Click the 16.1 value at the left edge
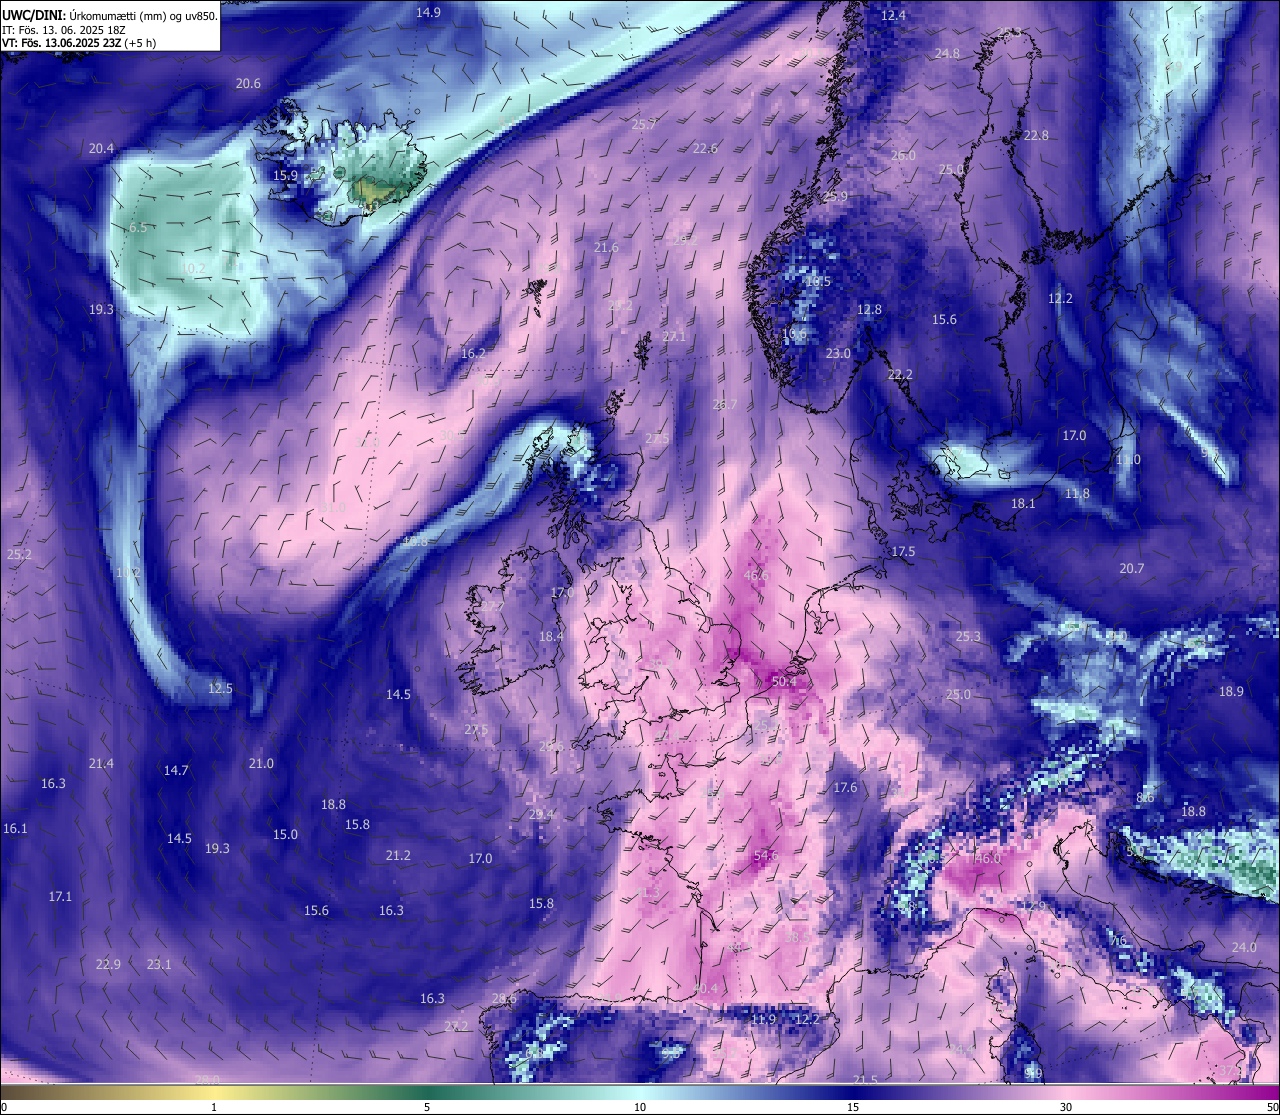 [15, 828]
